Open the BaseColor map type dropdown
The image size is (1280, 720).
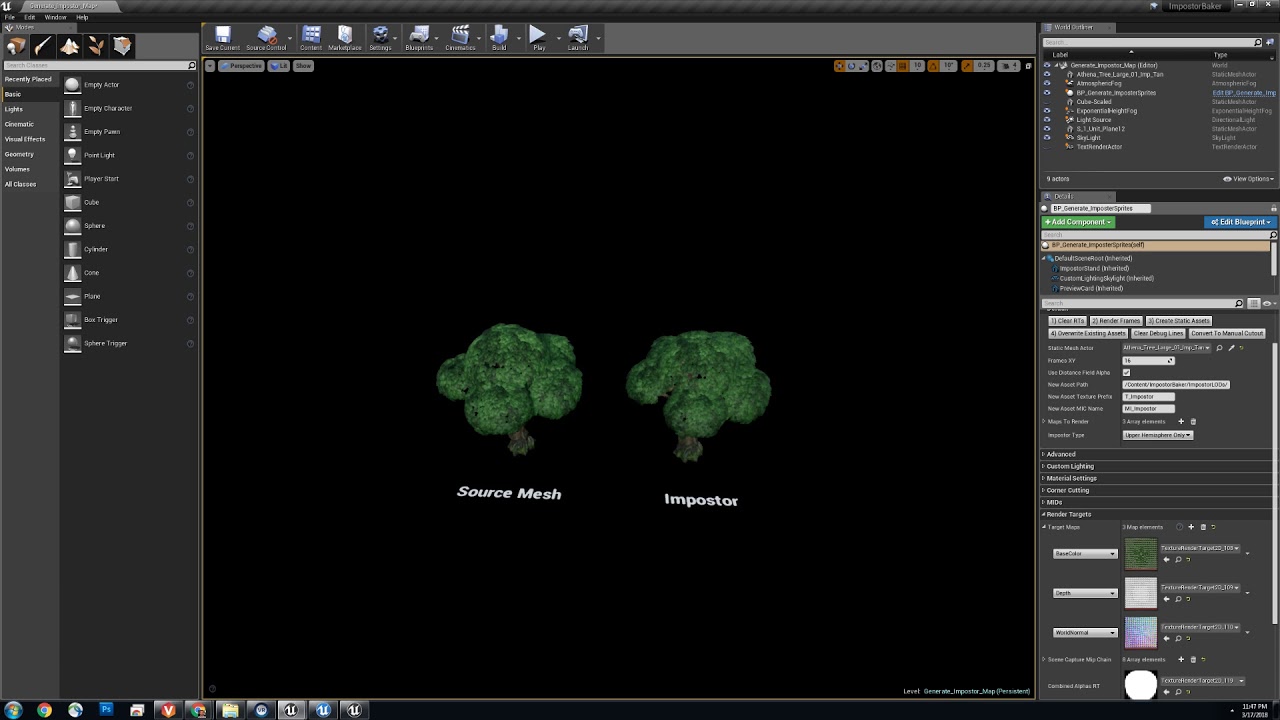tap(1085, 553)
